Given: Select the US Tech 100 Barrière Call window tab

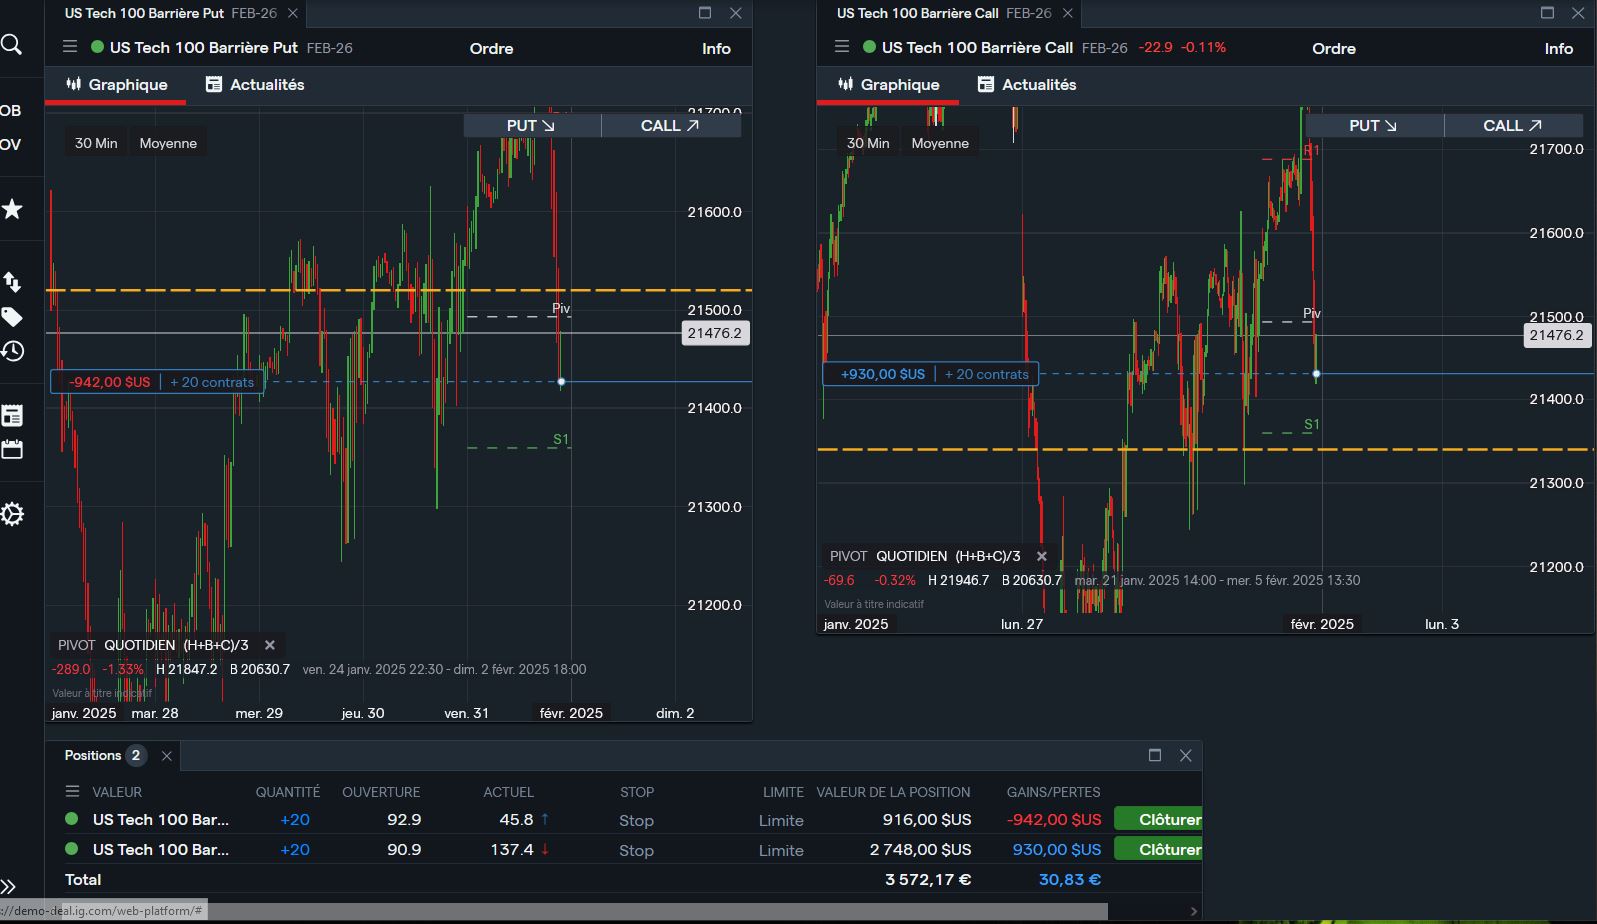Looking at the screenshot, I should (944, 13).
